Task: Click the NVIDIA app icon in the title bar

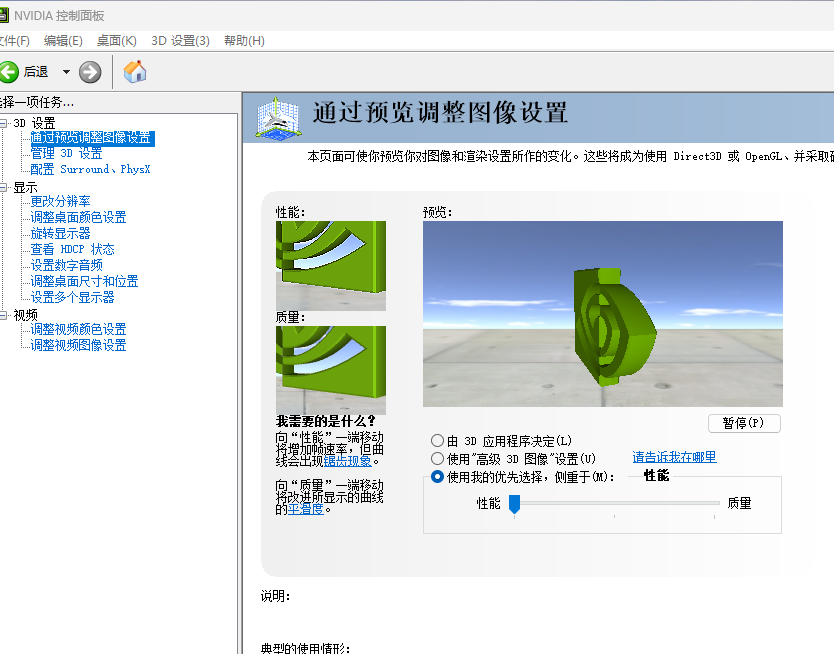Action: coord(4,15)
